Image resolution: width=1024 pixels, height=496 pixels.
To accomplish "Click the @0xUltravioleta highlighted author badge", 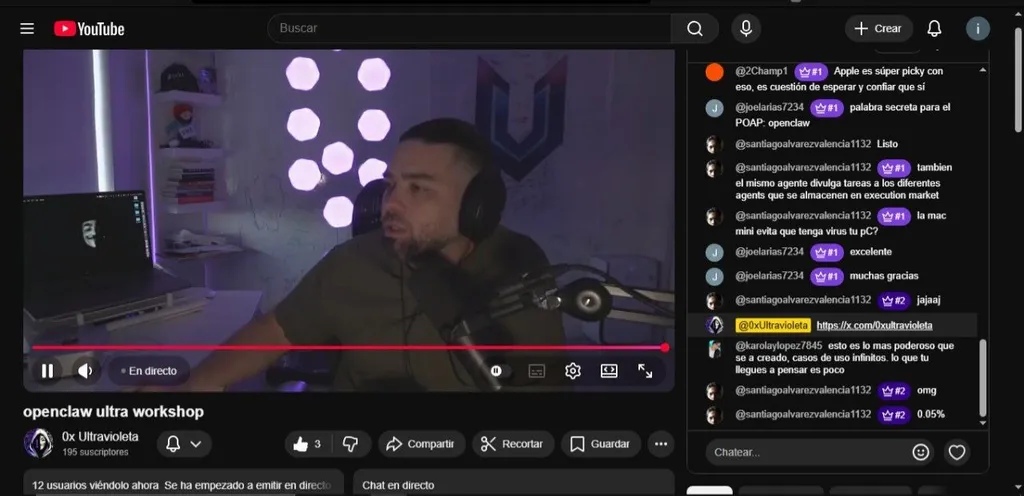I will click(x=773, y=325).
